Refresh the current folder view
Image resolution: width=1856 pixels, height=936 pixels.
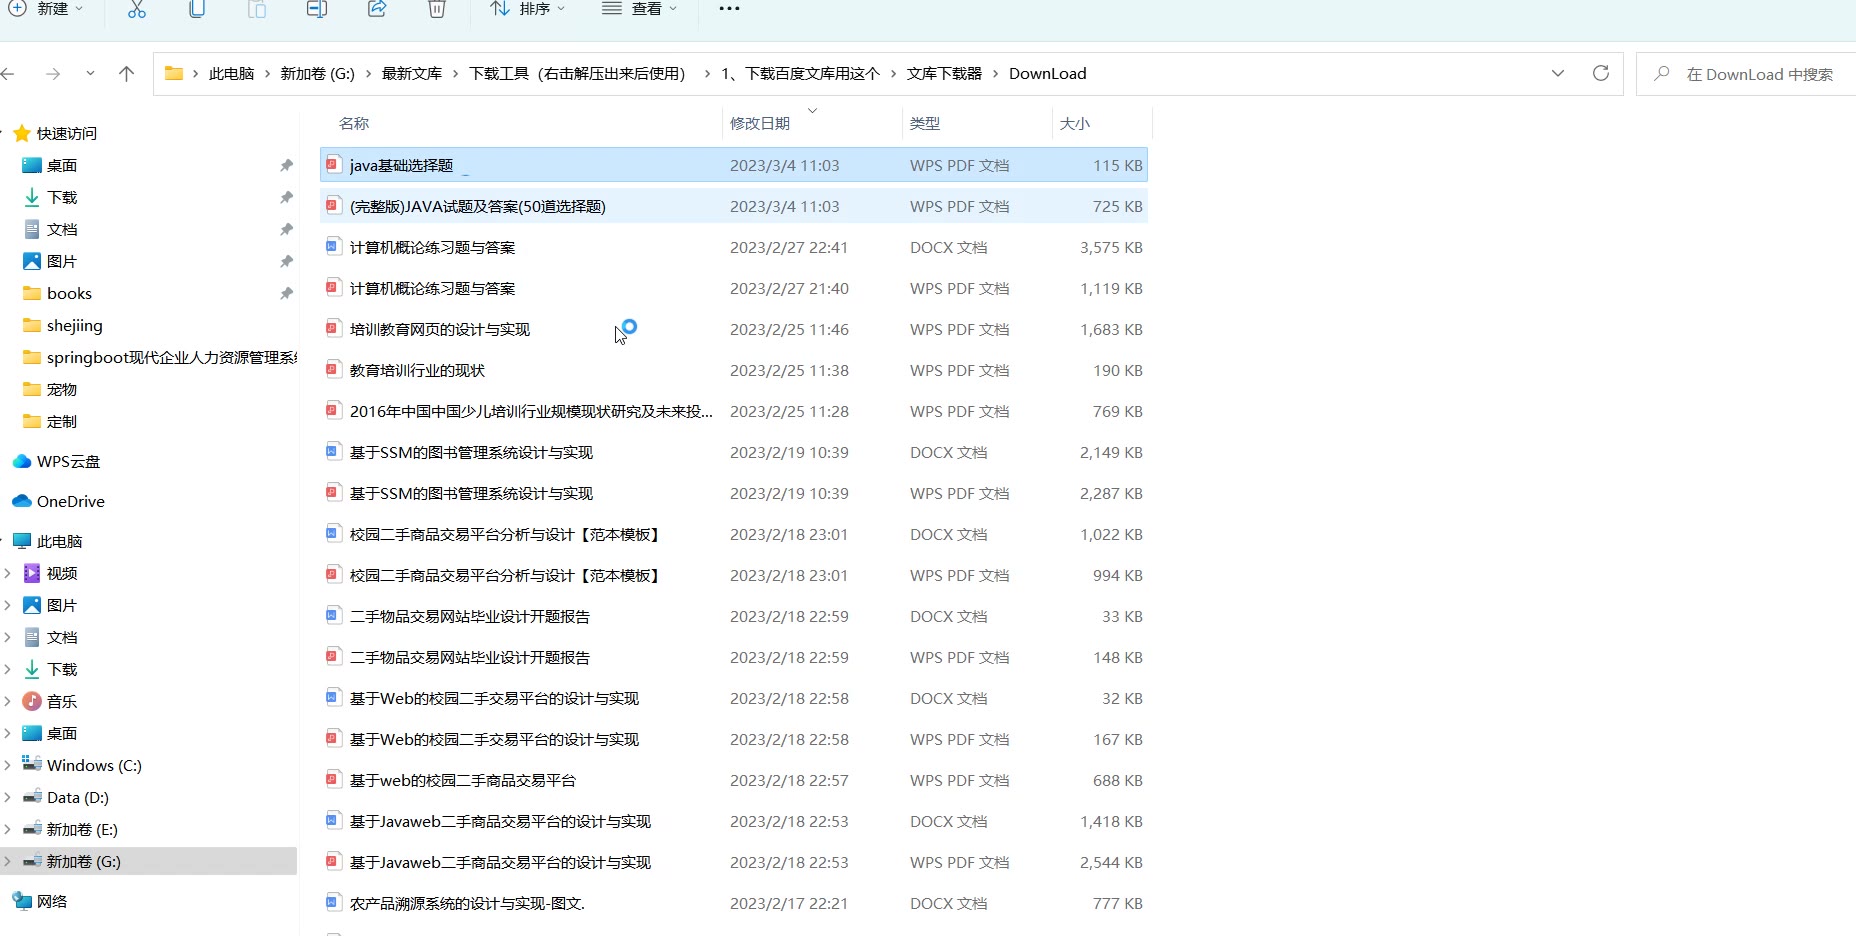1600,73
